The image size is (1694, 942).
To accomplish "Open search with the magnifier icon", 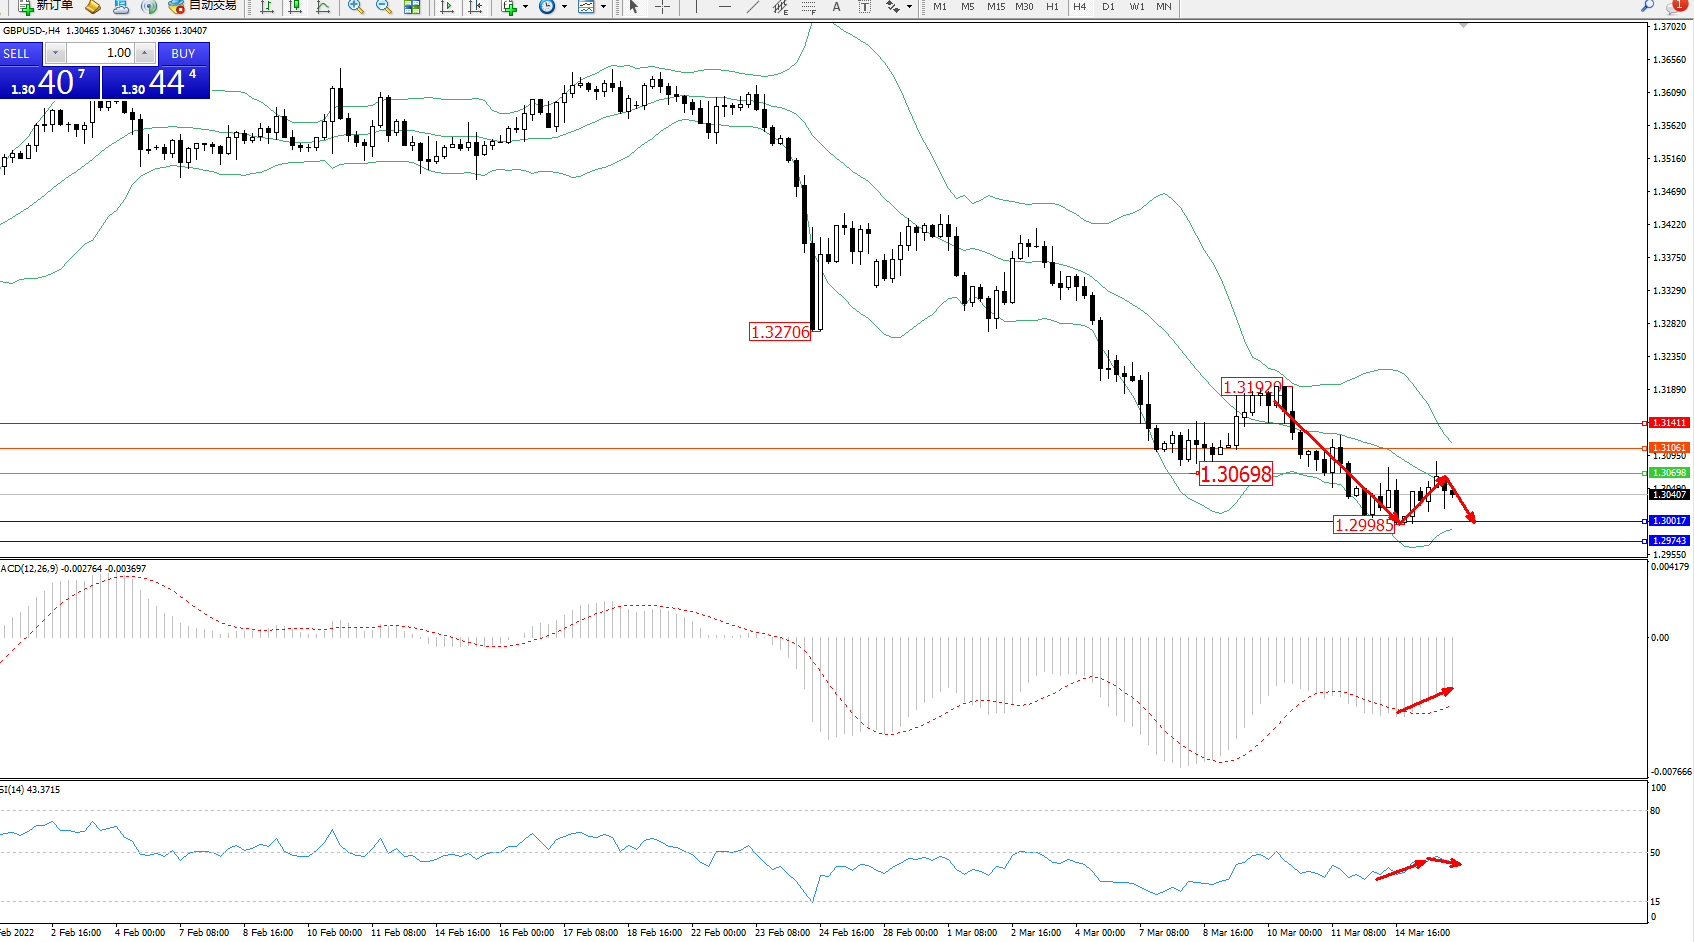I will coord(1647,6).
